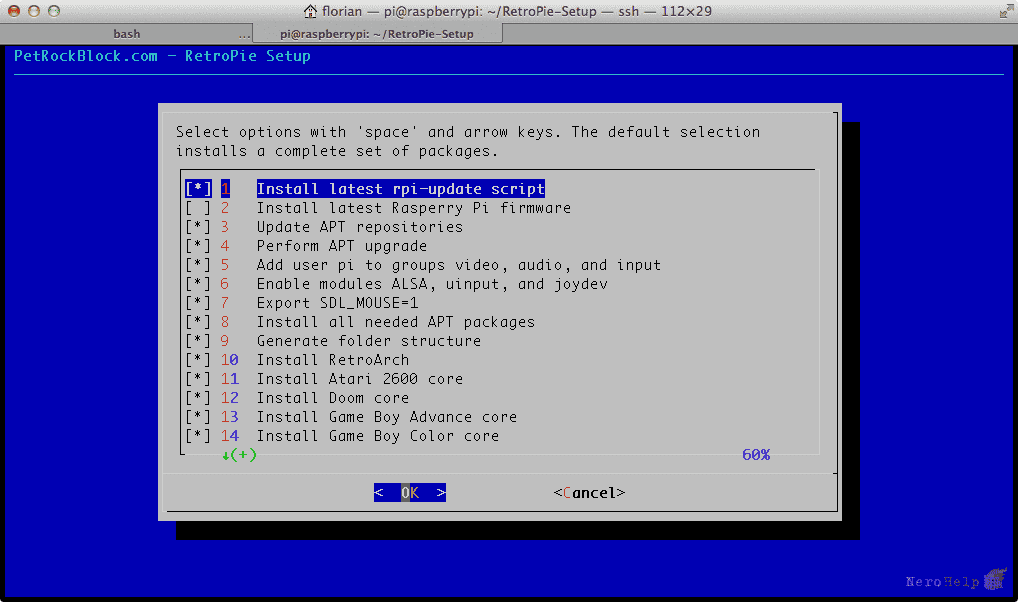Select 'Install Atari 2600 core' row text
The image size is (1018, 602).
click(360, 379)
